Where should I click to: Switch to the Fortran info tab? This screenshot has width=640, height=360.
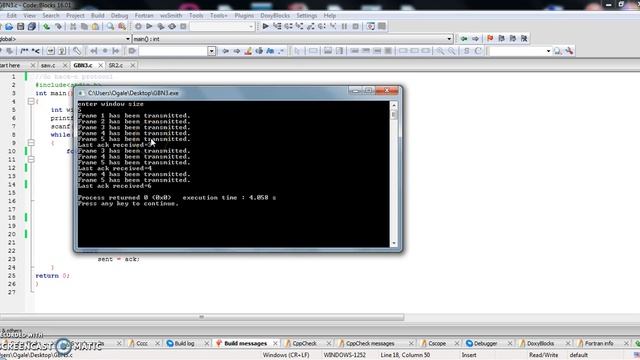599,344
